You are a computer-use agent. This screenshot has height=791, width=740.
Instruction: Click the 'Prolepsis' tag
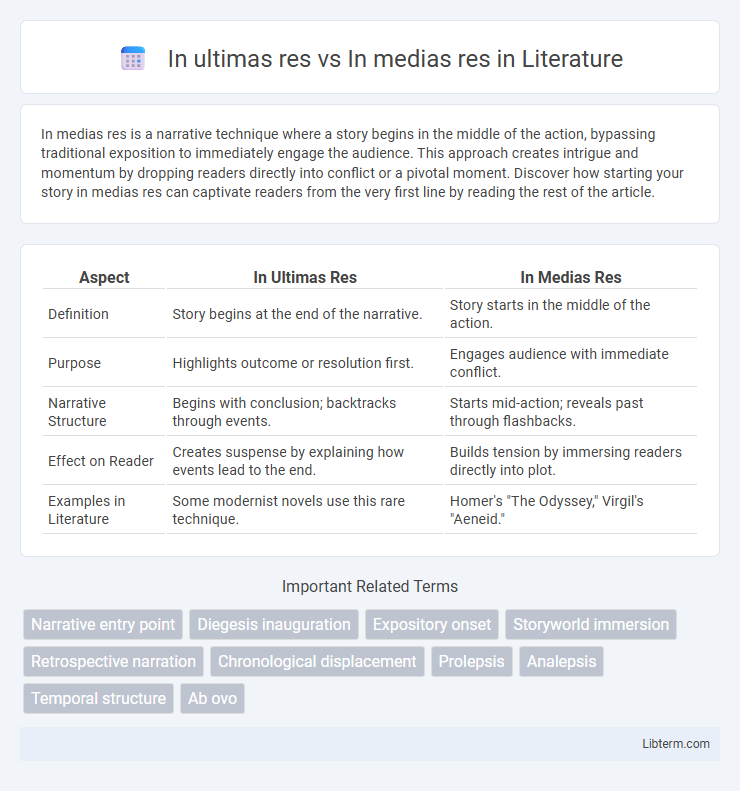tap(472, 661)
